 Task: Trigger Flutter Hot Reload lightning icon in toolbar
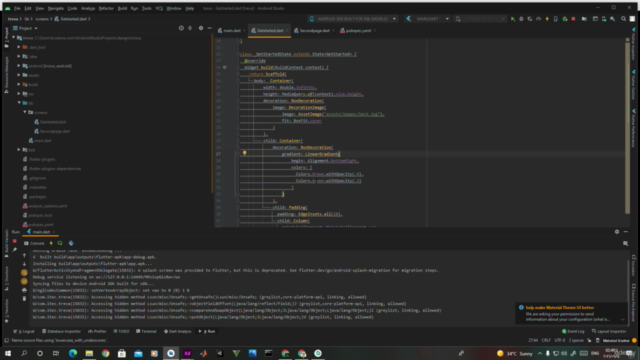[547, 19]
